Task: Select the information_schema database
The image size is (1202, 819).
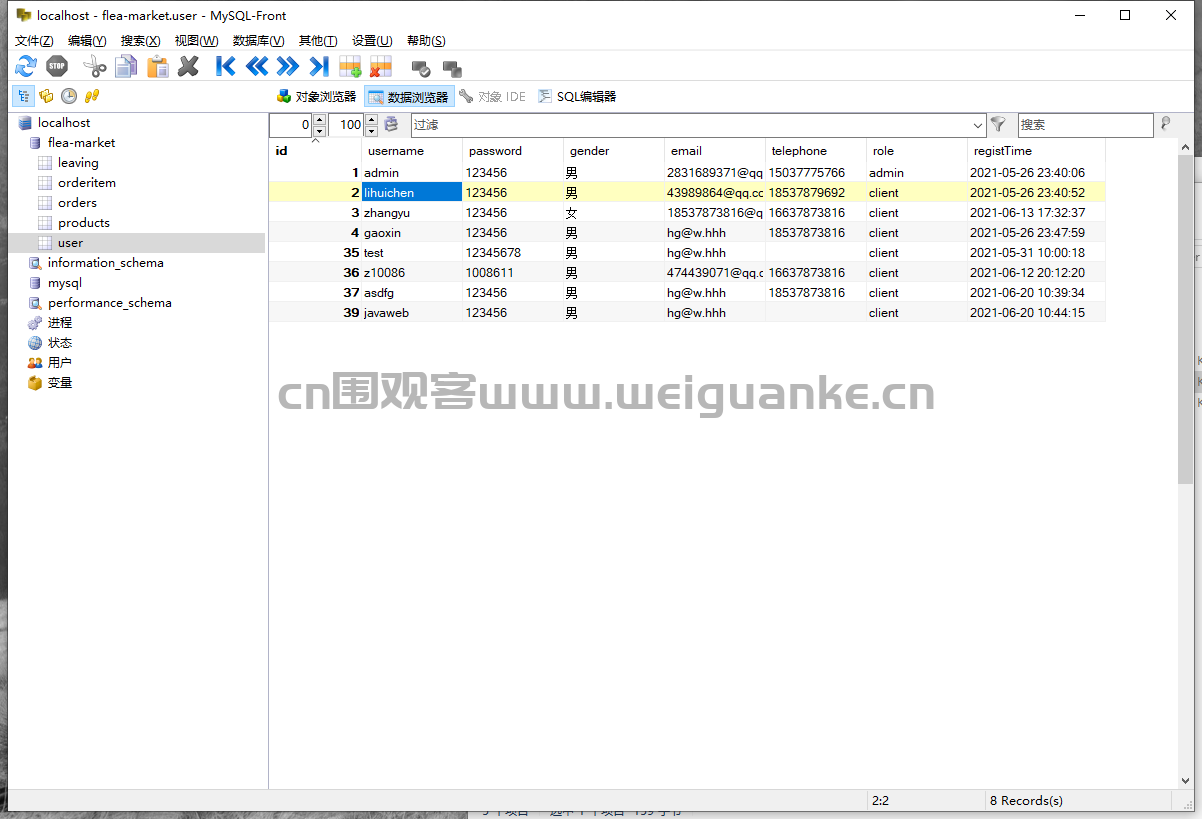Action: [x=105, y=263]
